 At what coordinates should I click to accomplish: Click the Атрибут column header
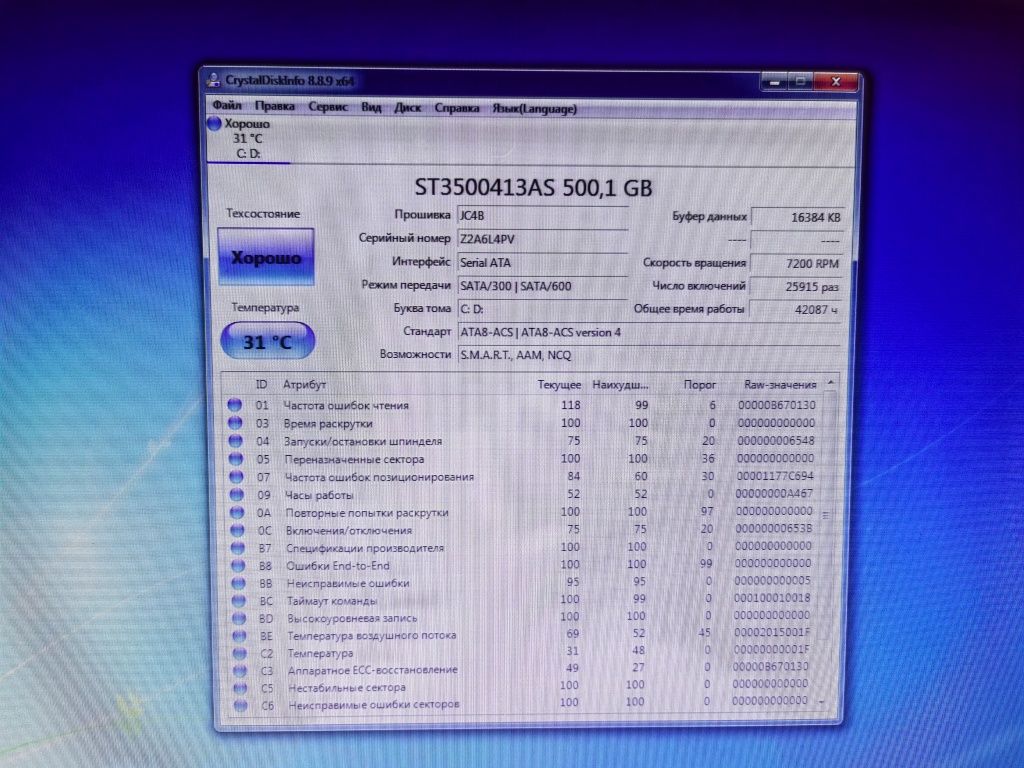tap(304, 385)
